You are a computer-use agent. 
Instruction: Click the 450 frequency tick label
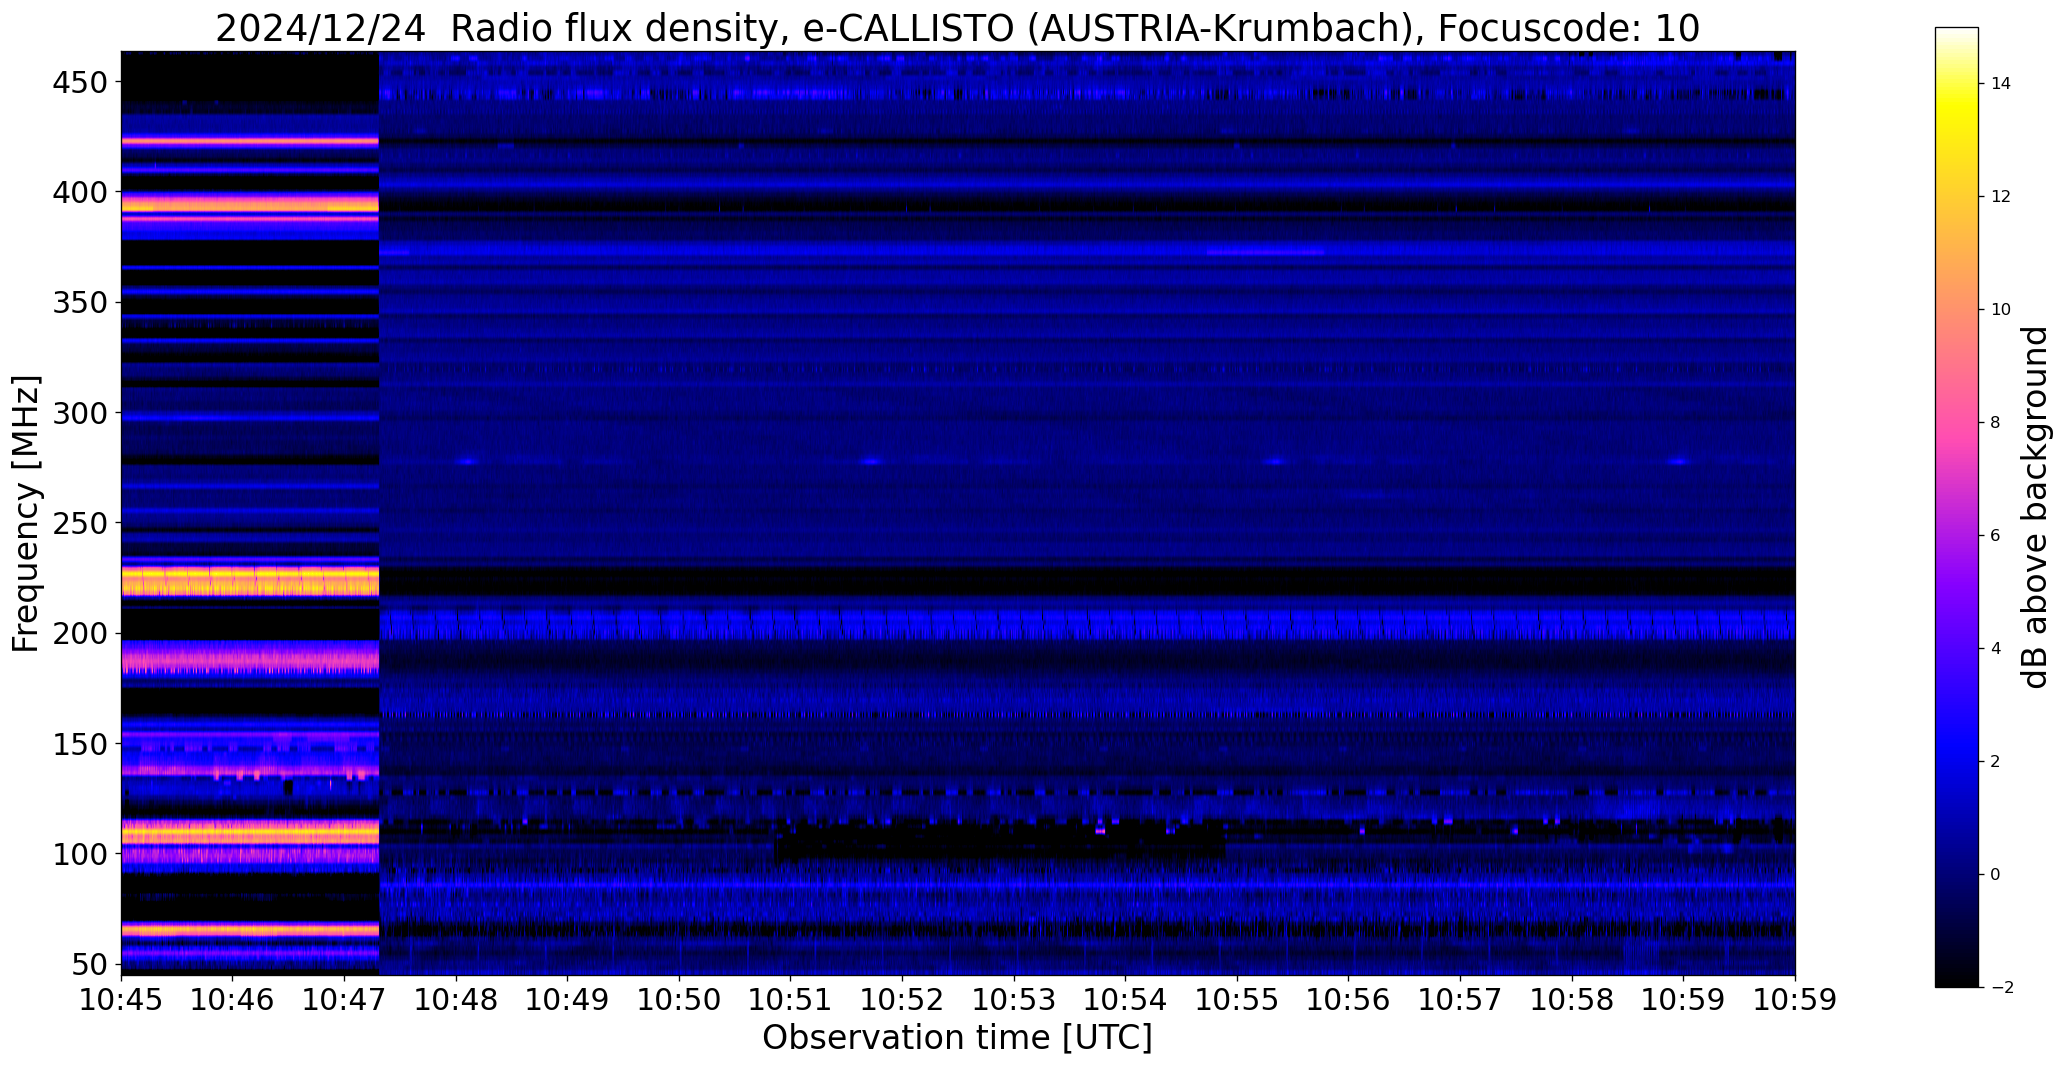[x=79, y=82]
